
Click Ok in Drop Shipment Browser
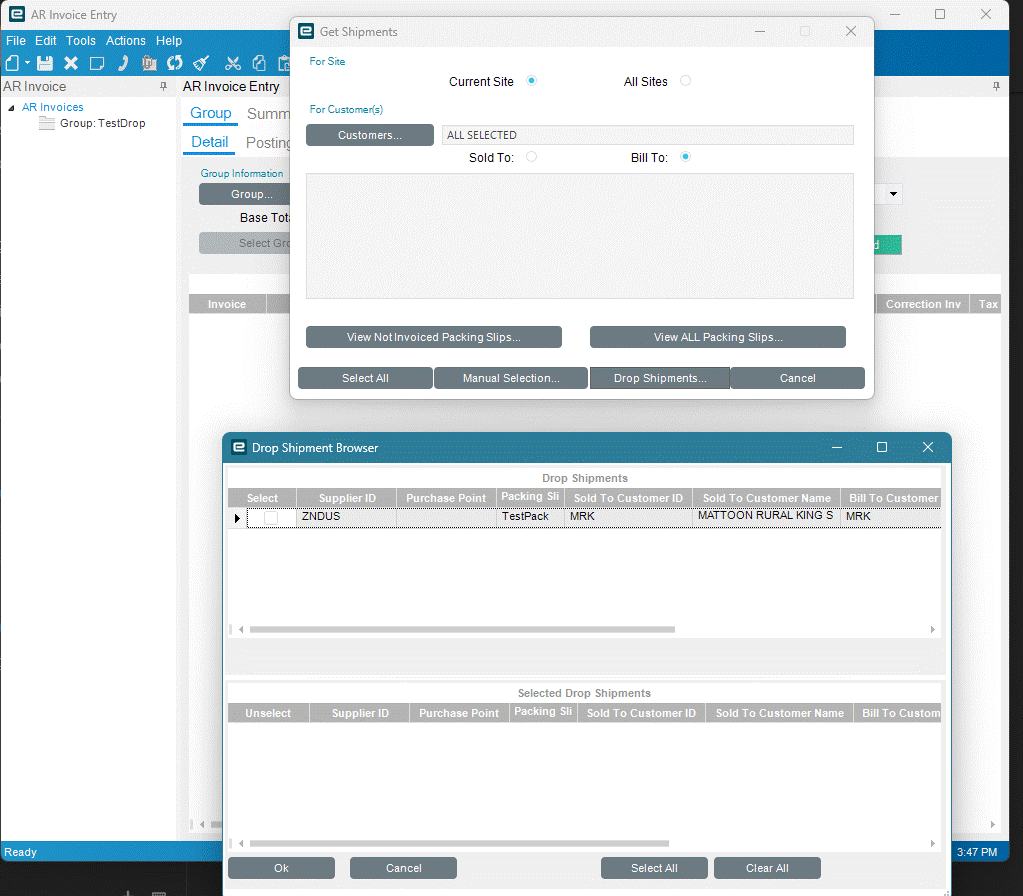[x=281, y=869]
